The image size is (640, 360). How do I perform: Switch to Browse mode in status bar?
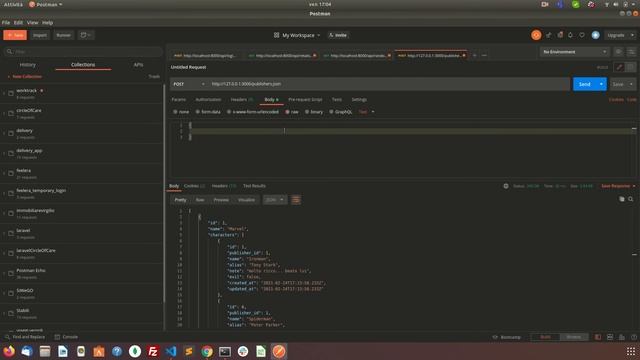pos(573,337)
